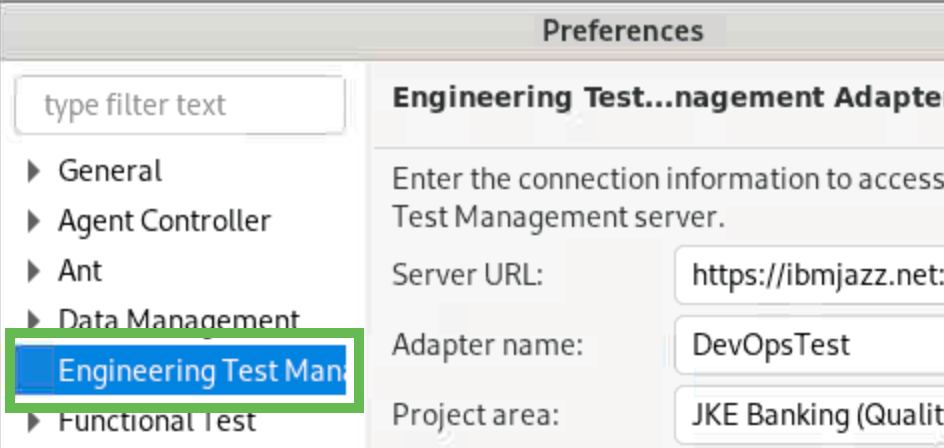Open the Ant preferences category
Screen dimensions: 944x448
[x=80, y=271]
